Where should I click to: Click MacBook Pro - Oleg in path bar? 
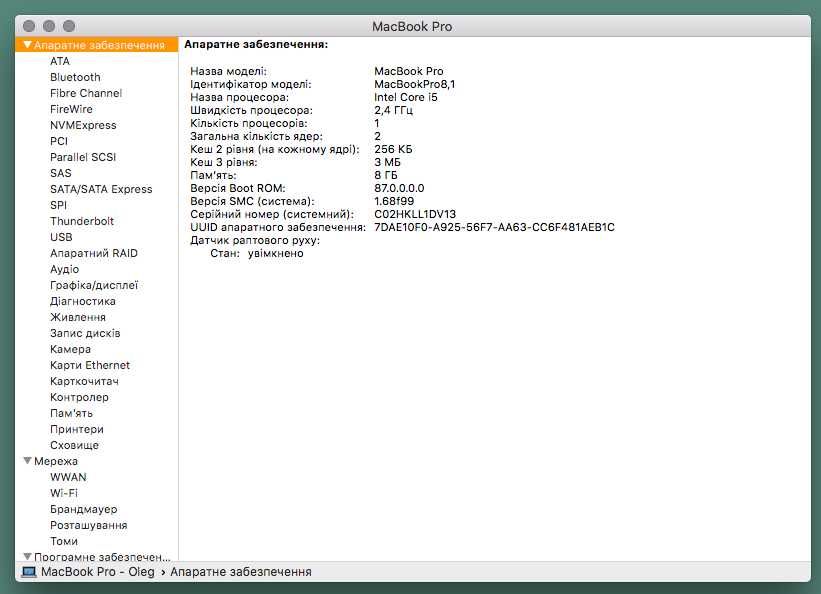[98, 571]
